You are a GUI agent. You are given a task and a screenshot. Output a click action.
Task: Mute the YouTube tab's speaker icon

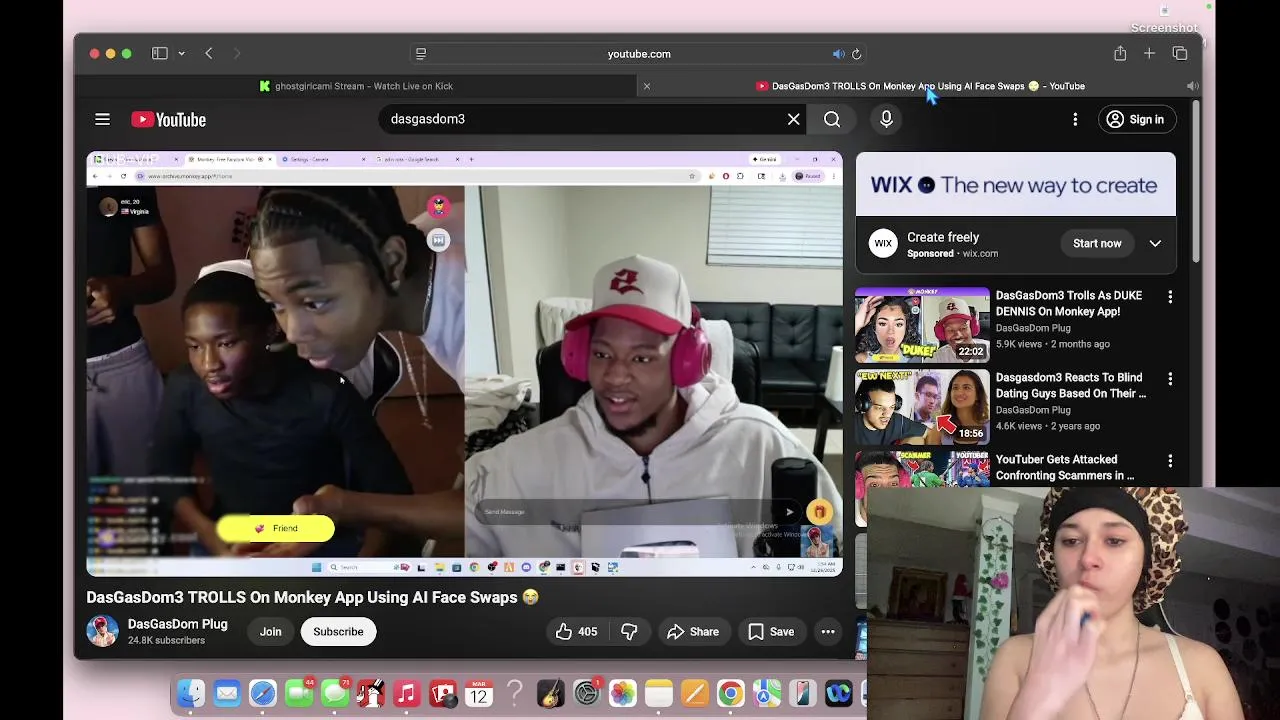tap(1192, 86)
